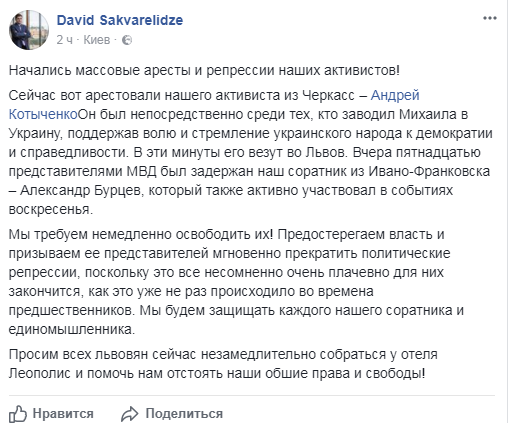The image size is (508, 423).
Task: Click the 'Нравится' like label
Action: 63,414
